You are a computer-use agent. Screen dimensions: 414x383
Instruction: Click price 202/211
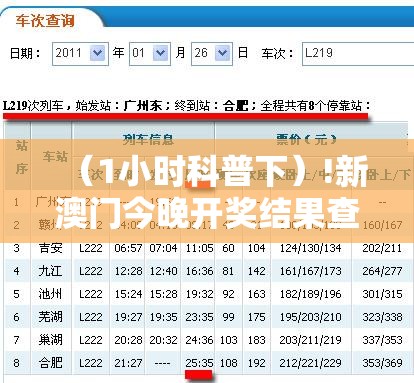coord(382,248)
